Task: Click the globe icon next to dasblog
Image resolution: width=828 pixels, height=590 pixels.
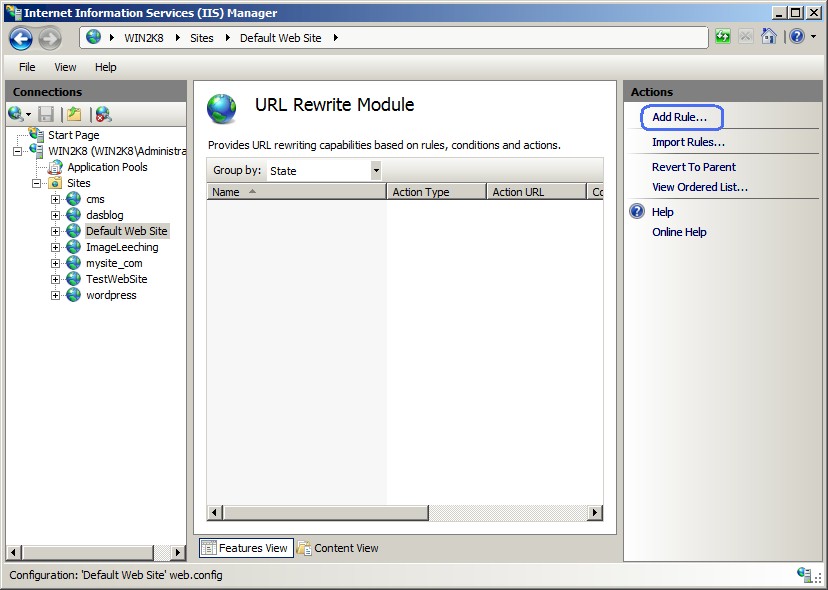Action: [73, 215]
